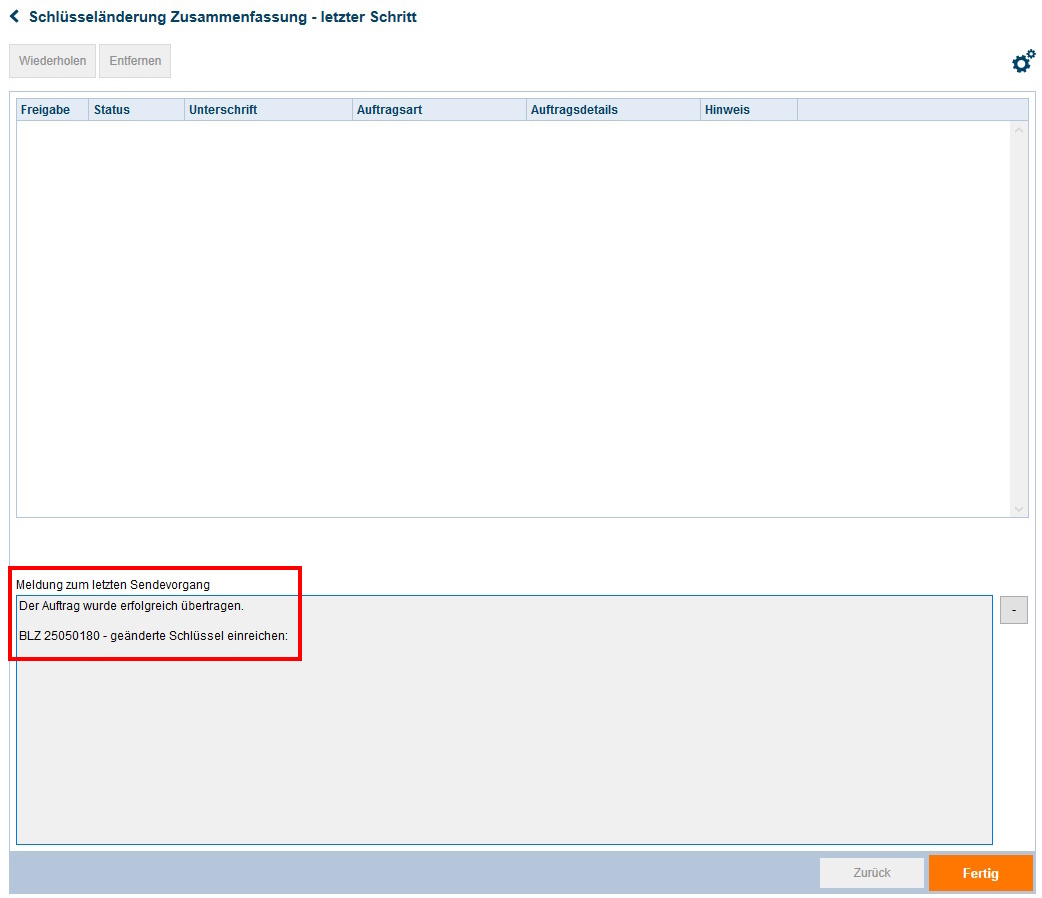The width and height of the screenshot is (1042, 898).
Task: Select the Hinweis column header
Action: pyautogui.click(x=727, y=110)
